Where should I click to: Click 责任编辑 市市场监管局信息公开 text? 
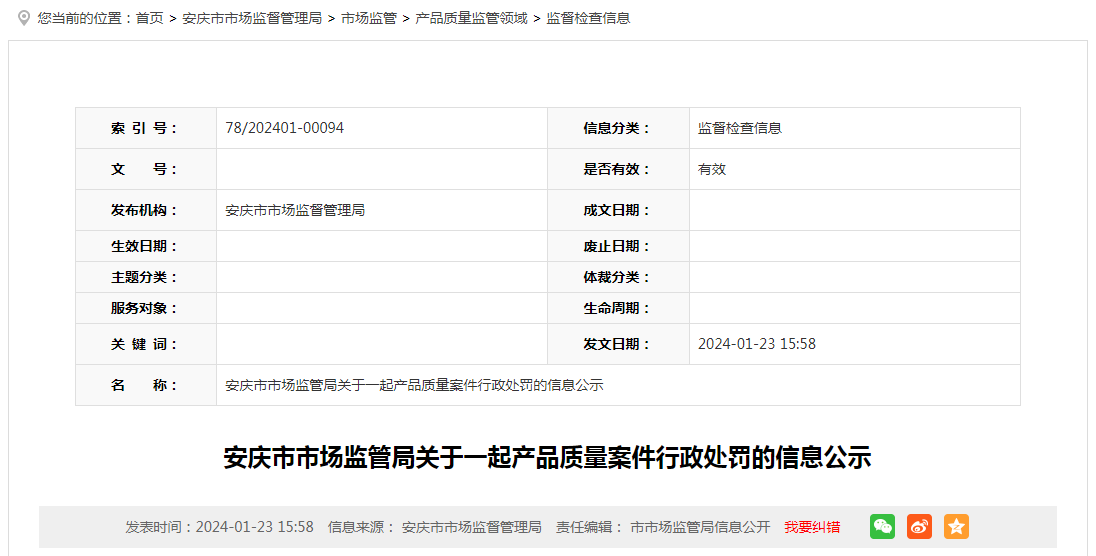click(663, 527)
